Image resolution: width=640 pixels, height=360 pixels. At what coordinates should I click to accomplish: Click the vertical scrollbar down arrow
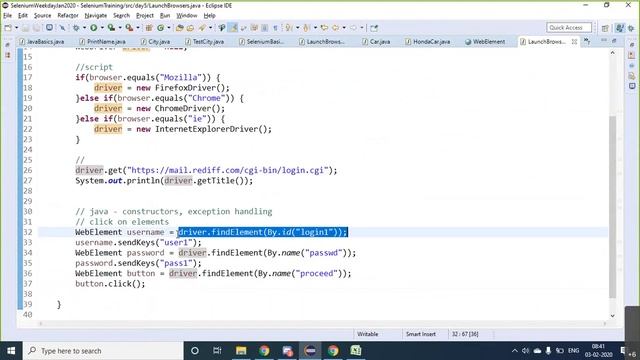point(612,316)
